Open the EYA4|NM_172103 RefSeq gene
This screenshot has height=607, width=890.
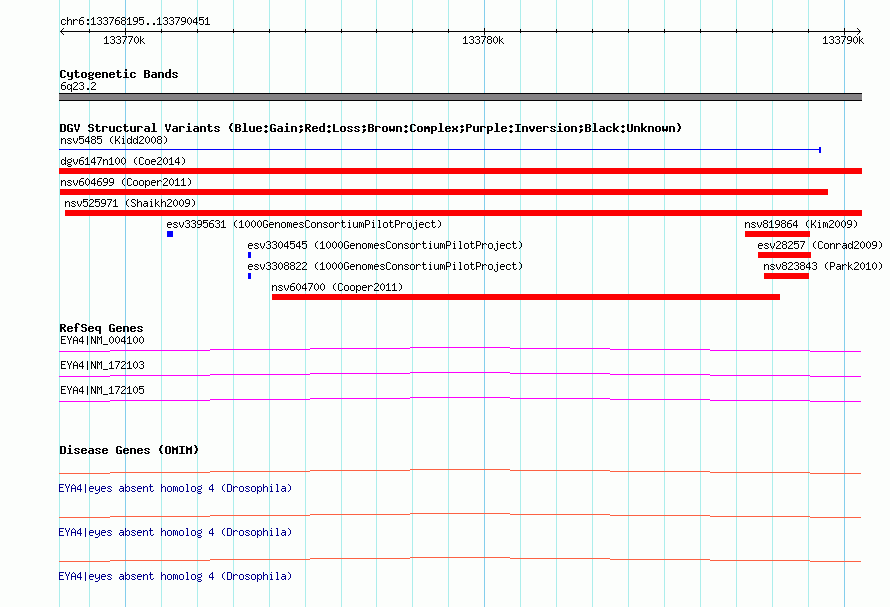(102, 365)
